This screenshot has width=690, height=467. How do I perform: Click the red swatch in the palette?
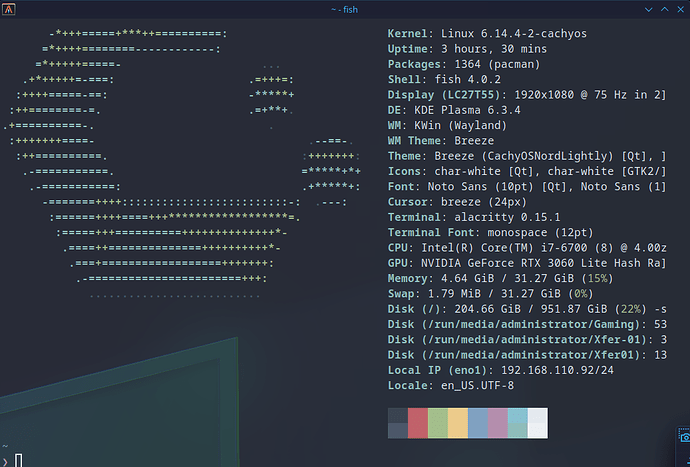(x=418, y=423)
